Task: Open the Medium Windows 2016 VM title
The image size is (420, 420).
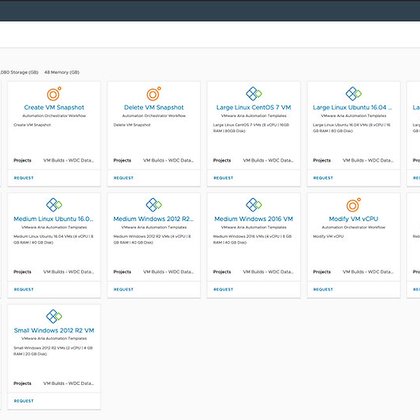Action: 254,219
